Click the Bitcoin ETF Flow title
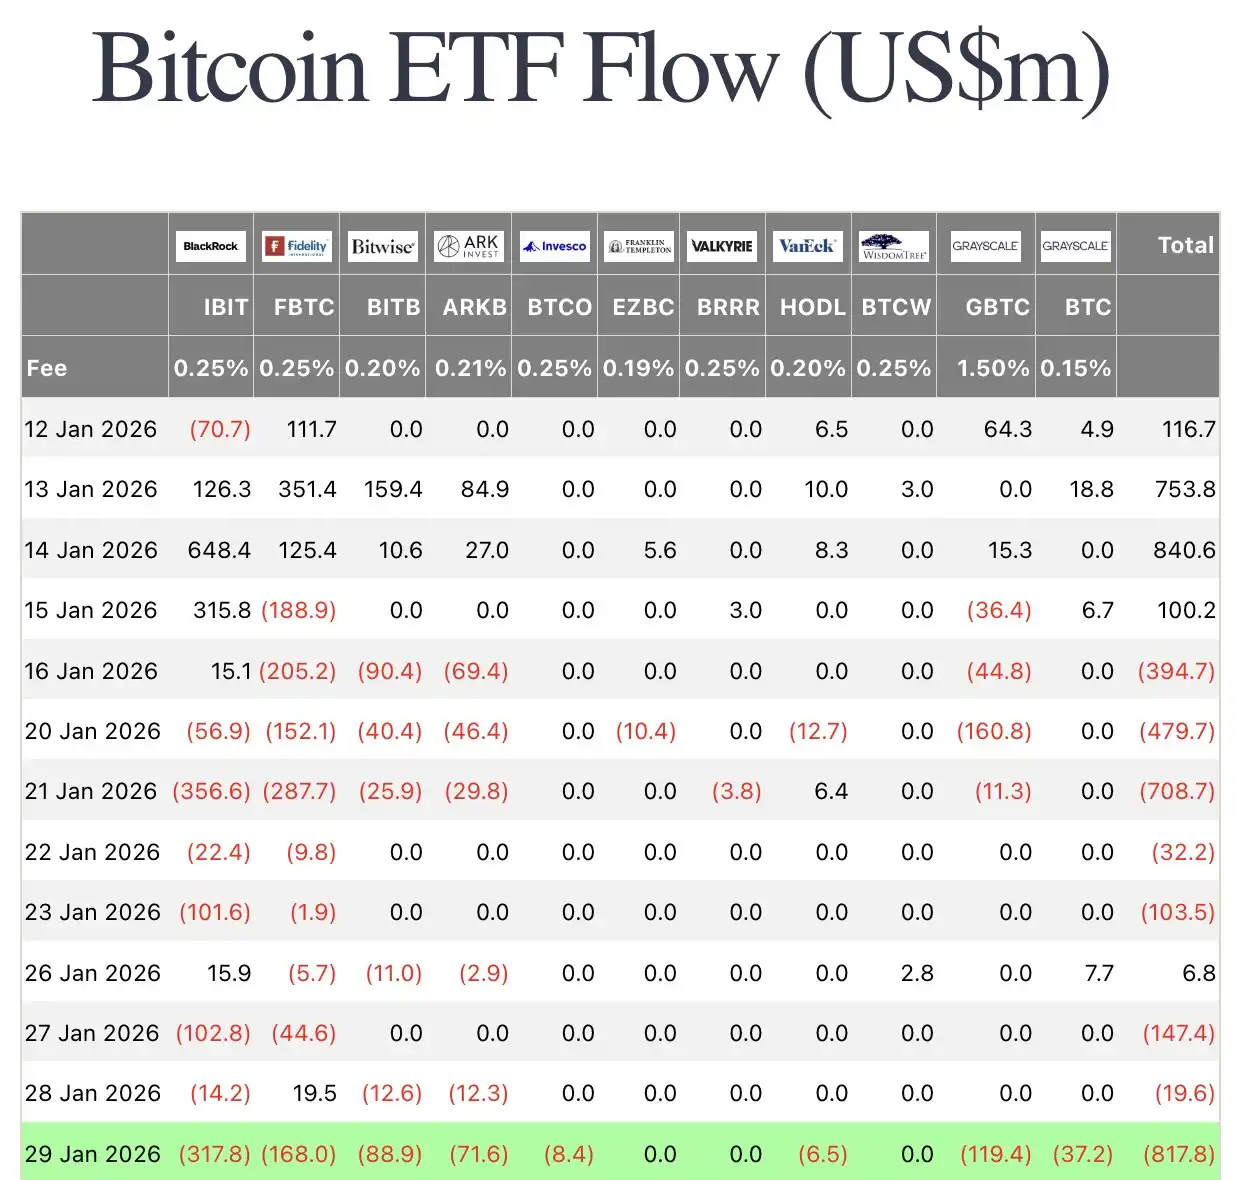Image resolution: width=1258 pixels, height=1180 pixels. pos(601,68)
